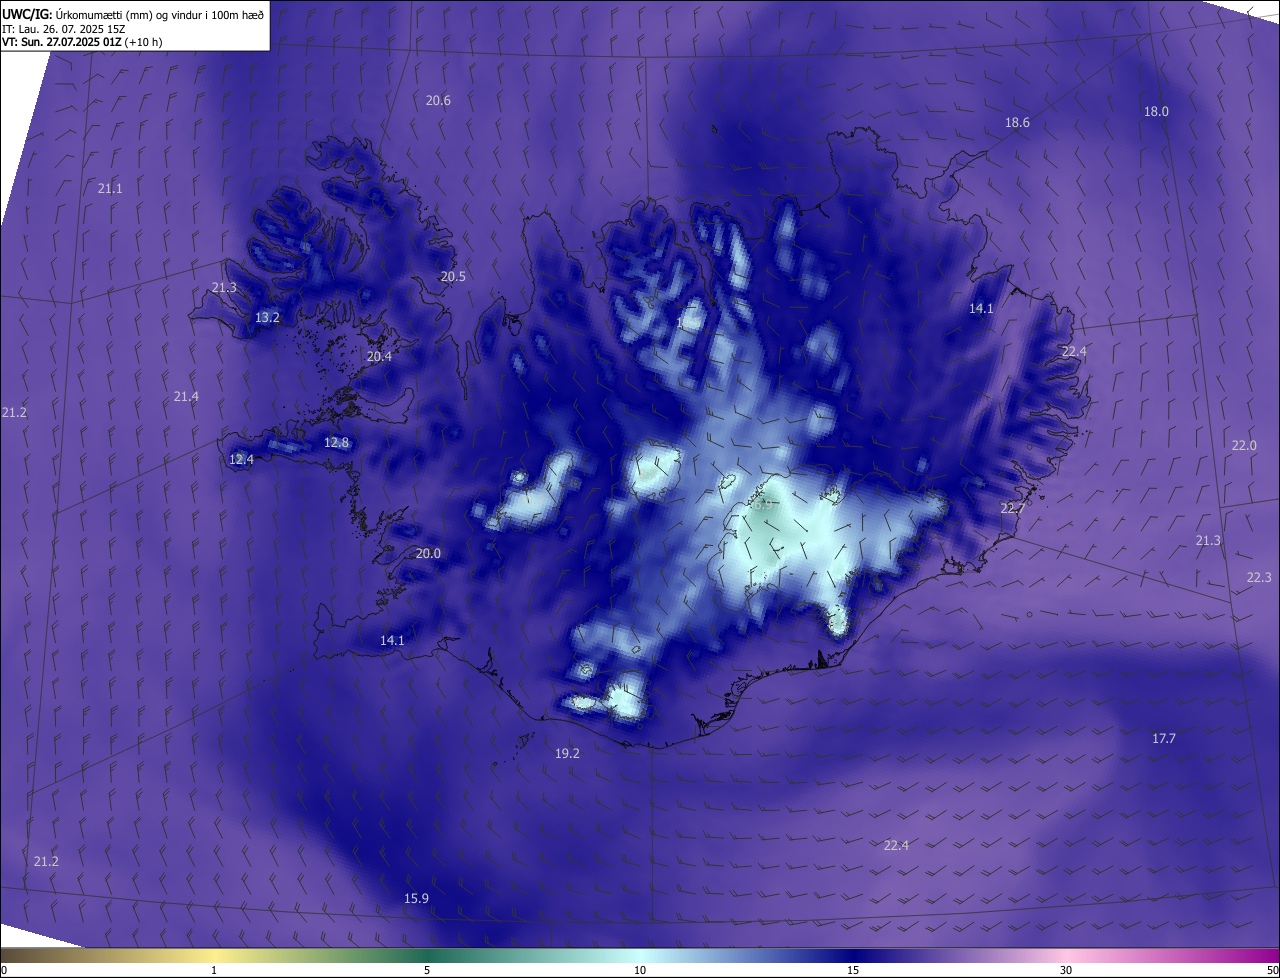Click the colorbar tick label 50
1280x978 pixels.
tap(1272, 970)
